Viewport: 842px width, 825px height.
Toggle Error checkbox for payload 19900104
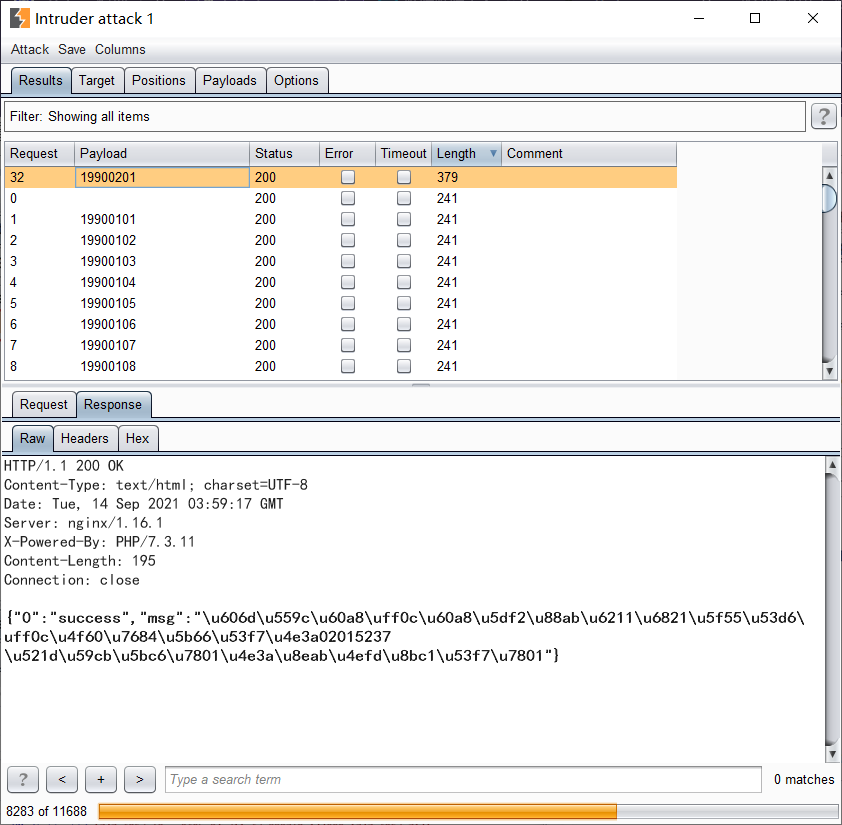point(348,282)
